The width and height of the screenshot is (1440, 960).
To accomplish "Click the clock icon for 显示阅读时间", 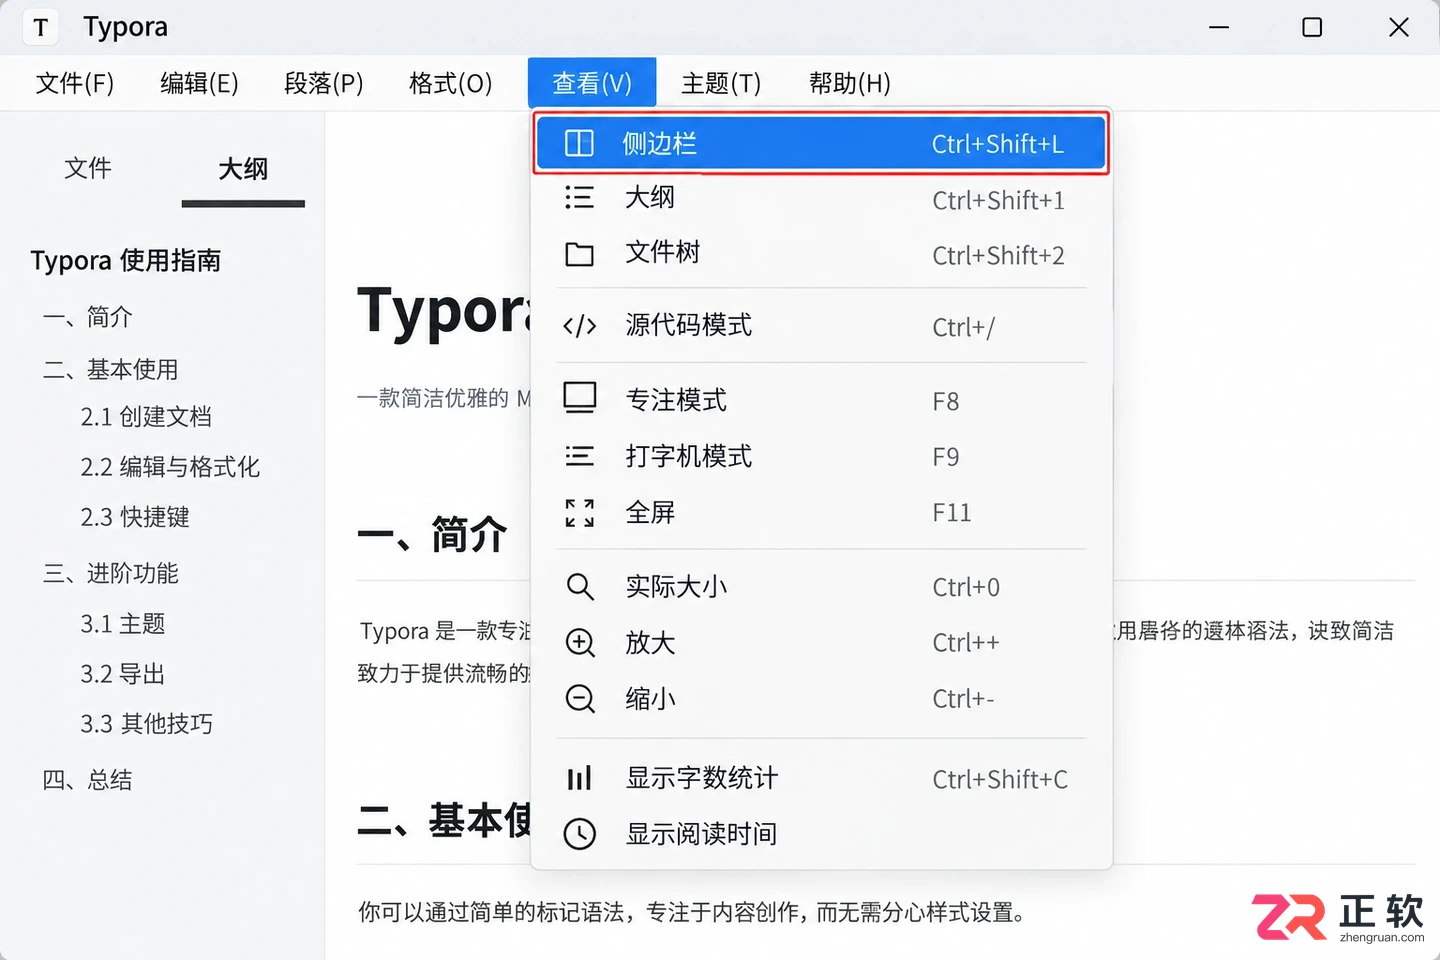I will [579, 834].
